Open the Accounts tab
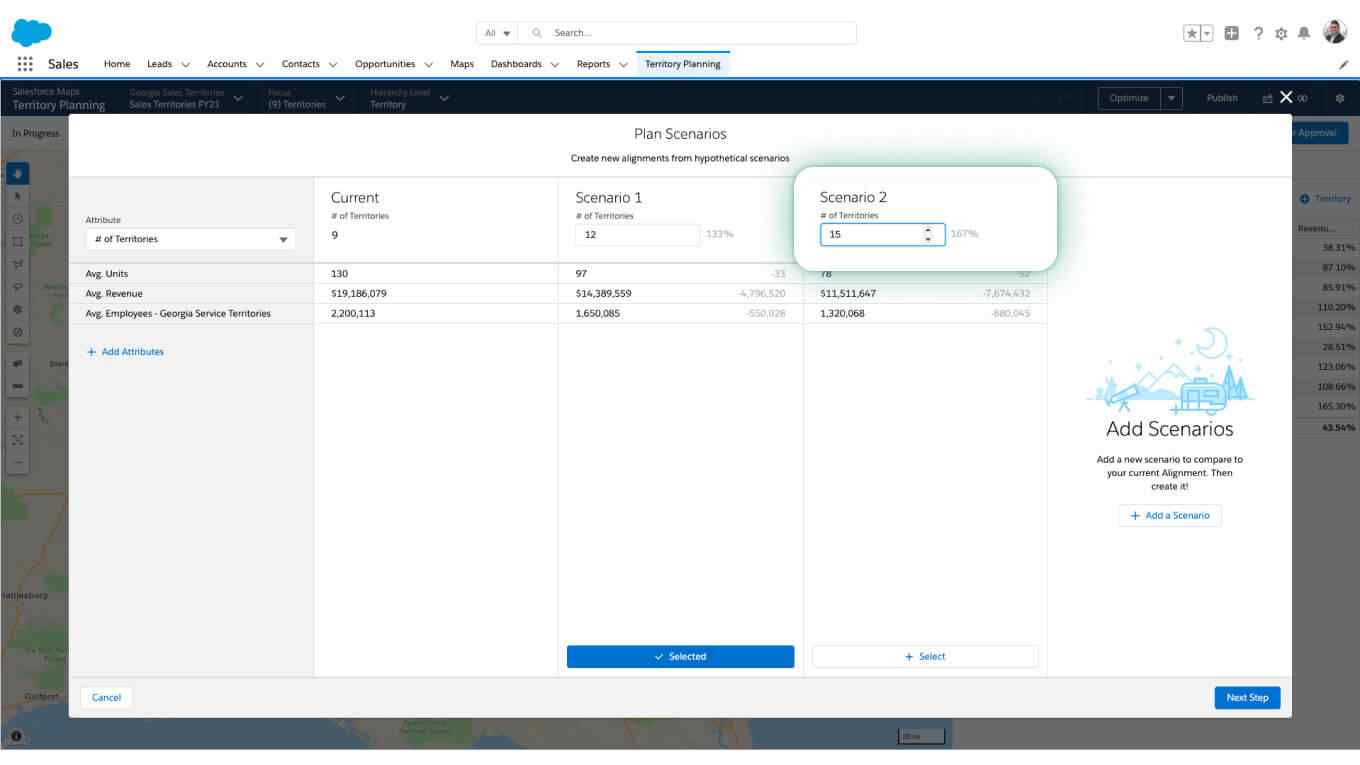The image size is (1360, 765). [x=227, y=64]
